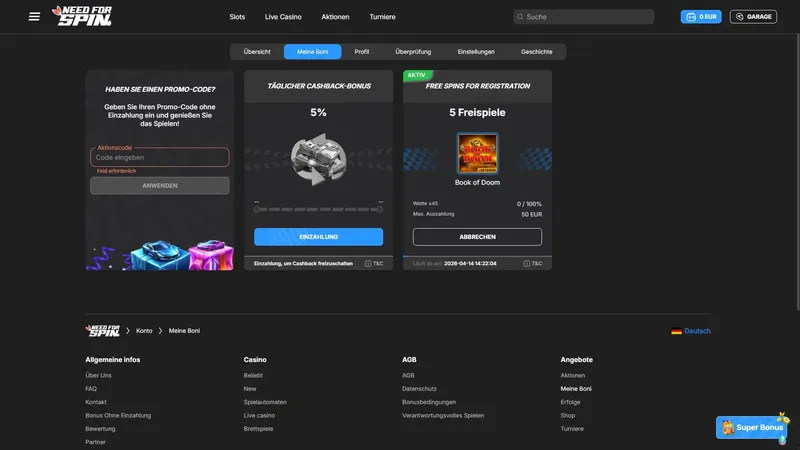Select the Meine Boni tab

pos(312,52)
